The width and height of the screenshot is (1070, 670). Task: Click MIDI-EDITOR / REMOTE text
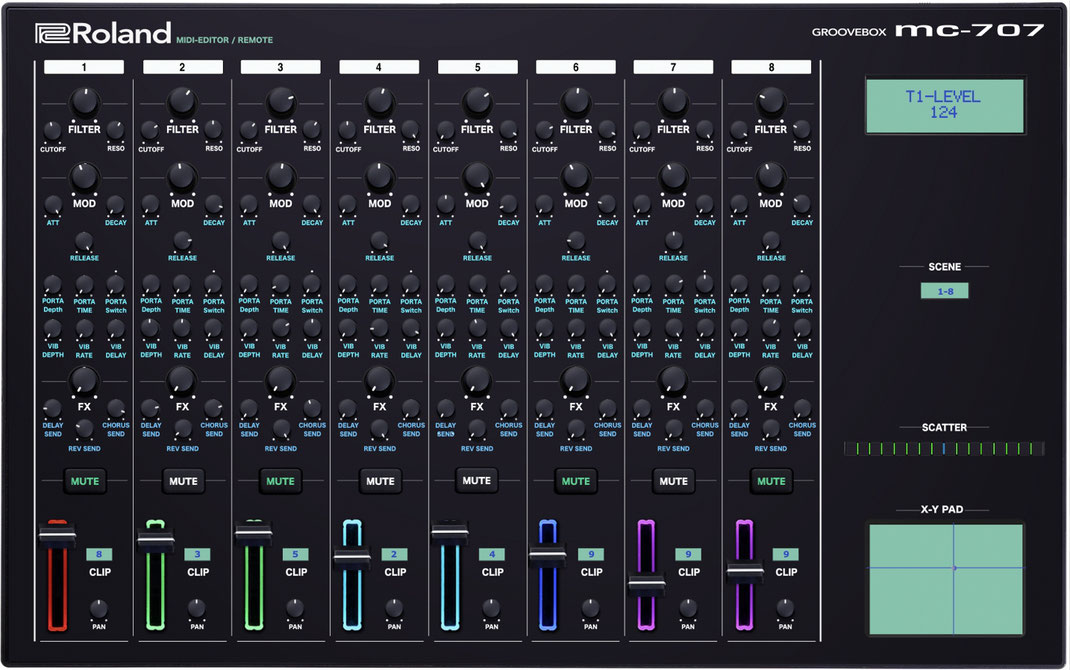pos(225,40)
